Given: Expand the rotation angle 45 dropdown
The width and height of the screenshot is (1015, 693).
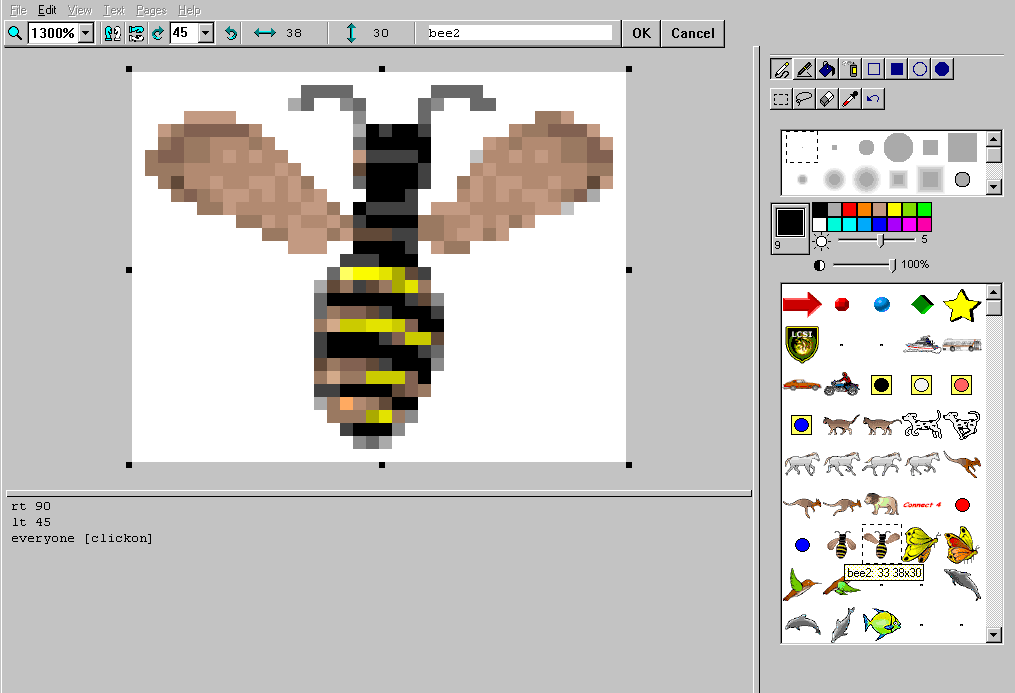Looking at the screenshot, I should click(206, 33).
